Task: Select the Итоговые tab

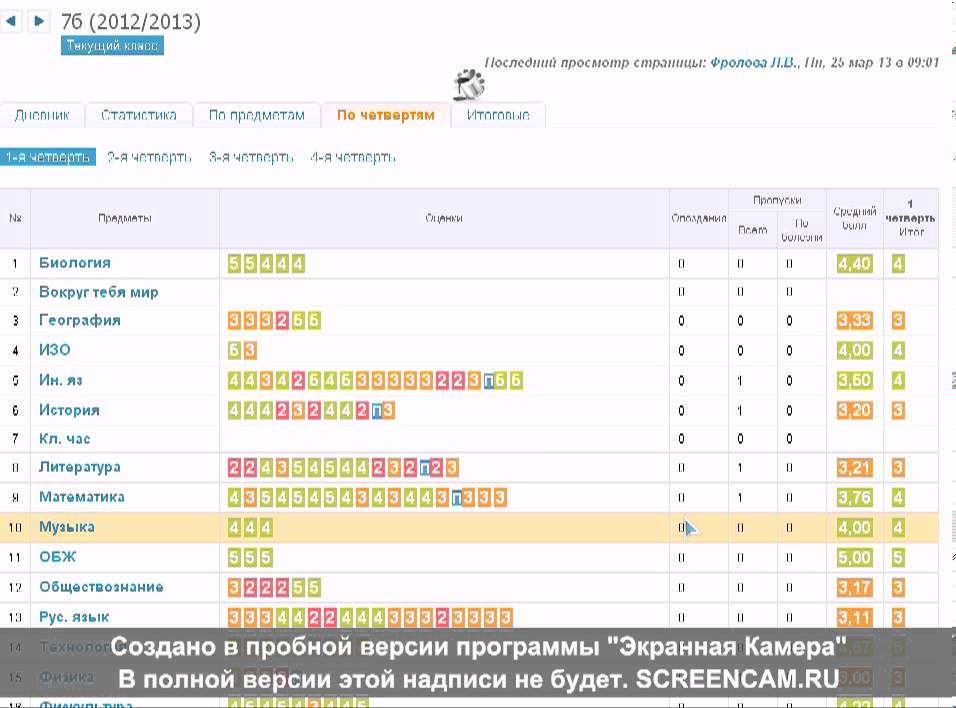Action: pyautogui.click(x=497, y=115)
